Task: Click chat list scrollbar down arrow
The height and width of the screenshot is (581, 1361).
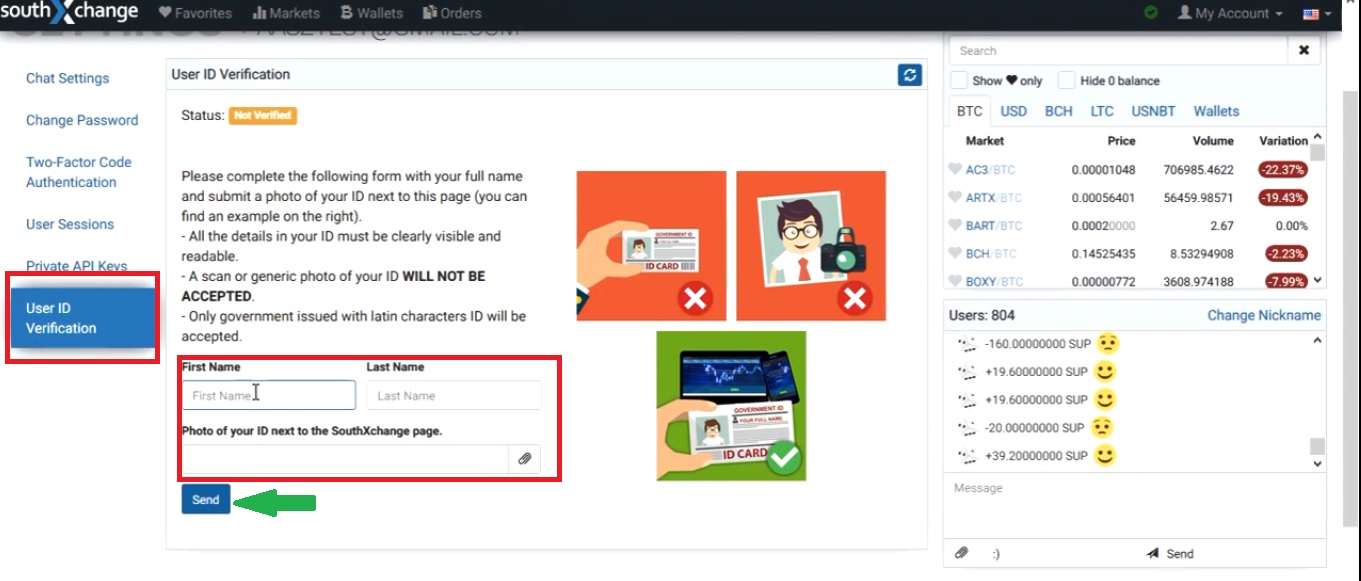Action: click(1317, 464)
